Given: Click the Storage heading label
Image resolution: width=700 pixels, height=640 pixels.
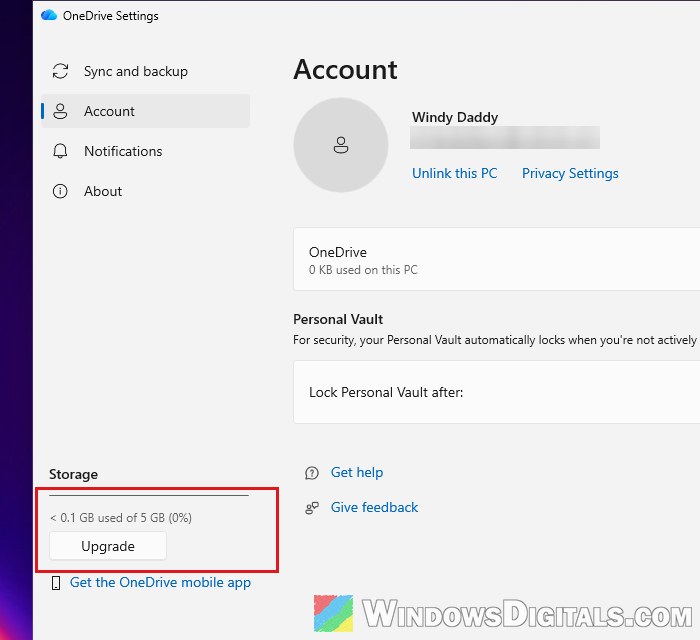Looking at the screenshot, I should [73, 474].
